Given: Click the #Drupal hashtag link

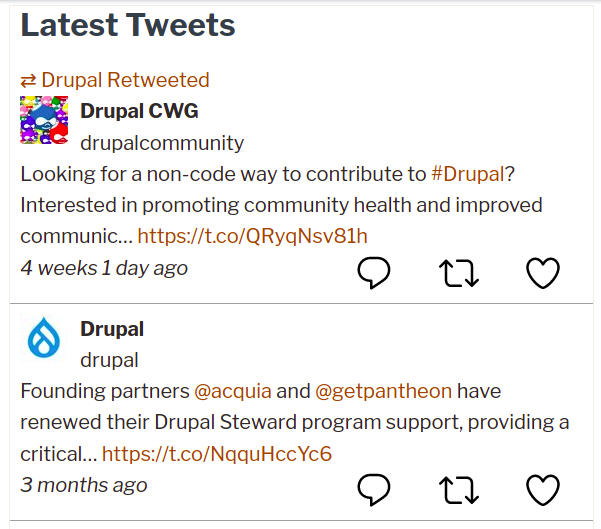Looking at the screenshot, I should [x=467, y=174].
